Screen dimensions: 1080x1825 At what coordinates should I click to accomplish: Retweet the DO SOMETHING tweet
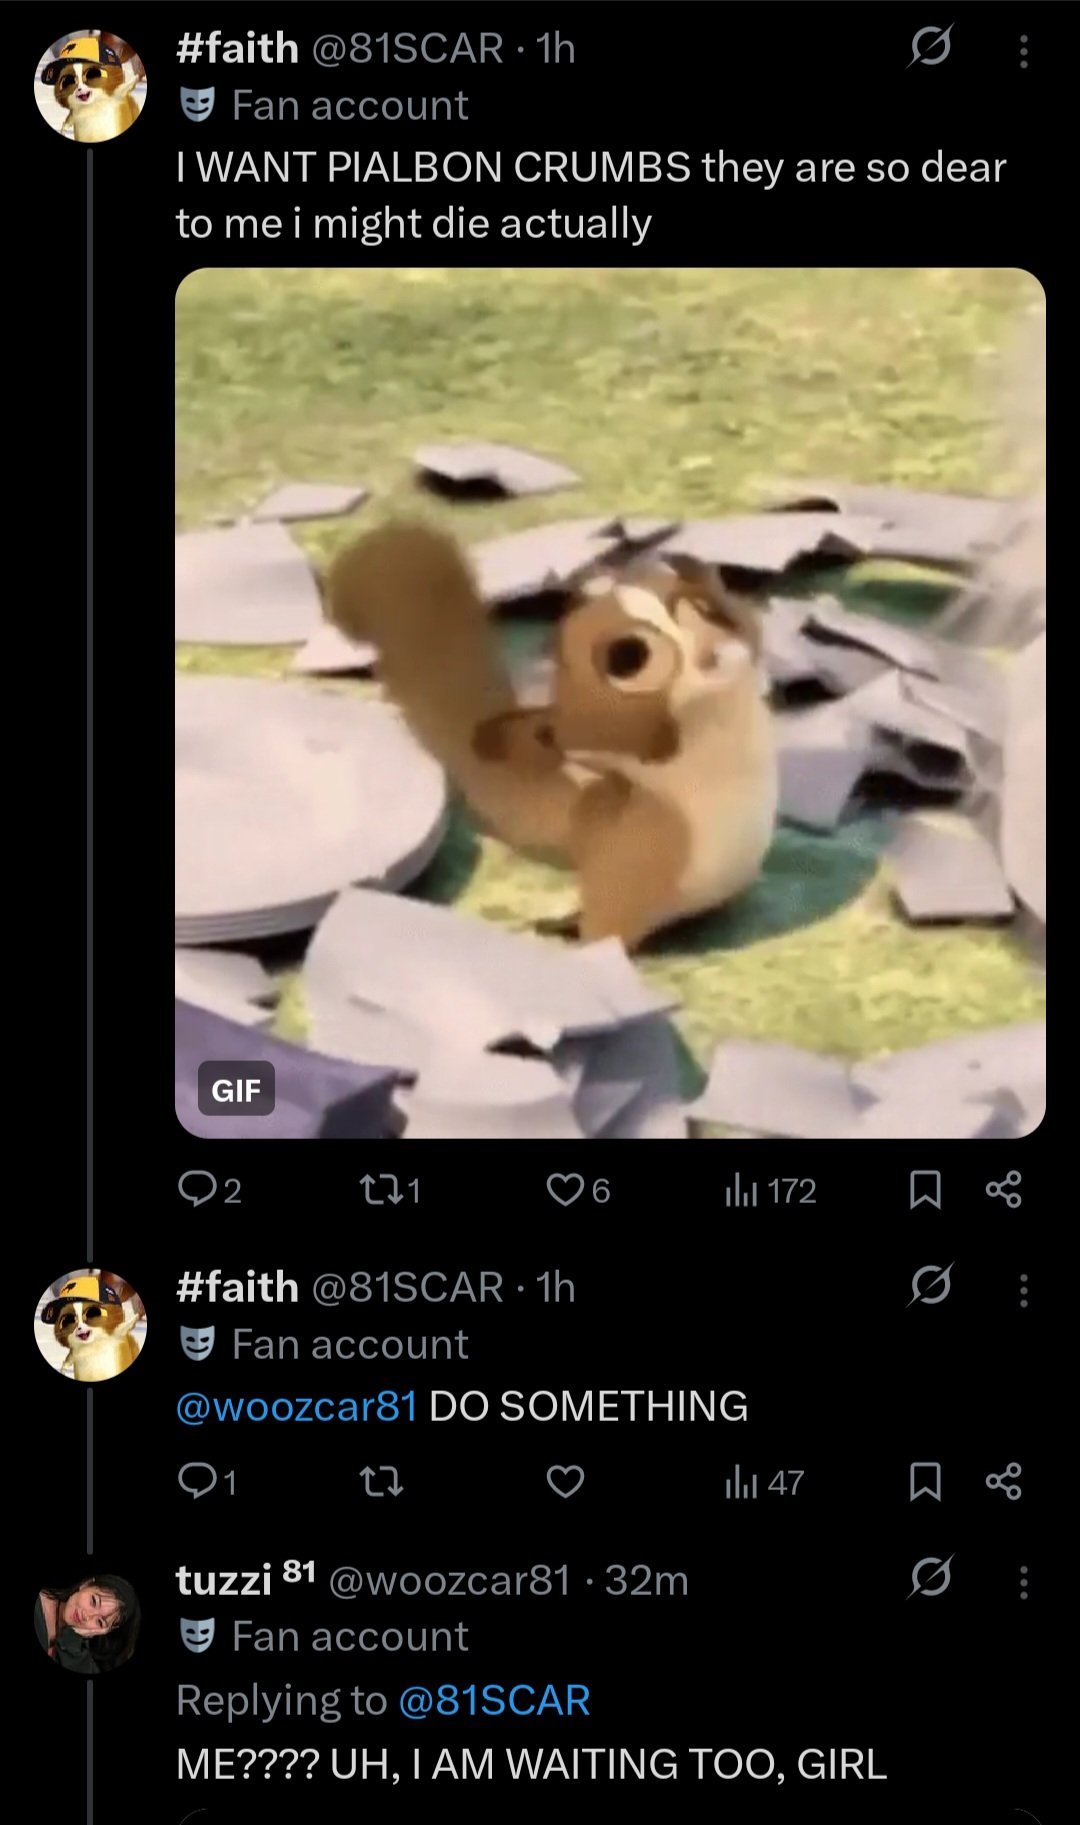coord(380,1481)
